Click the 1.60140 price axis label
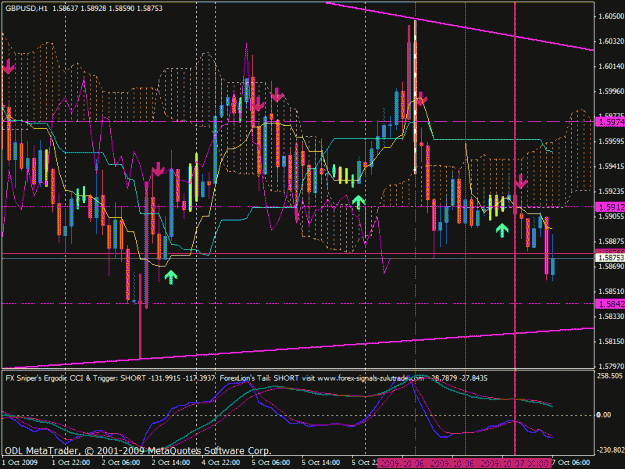The image size is (625, 469). point(611,66)
